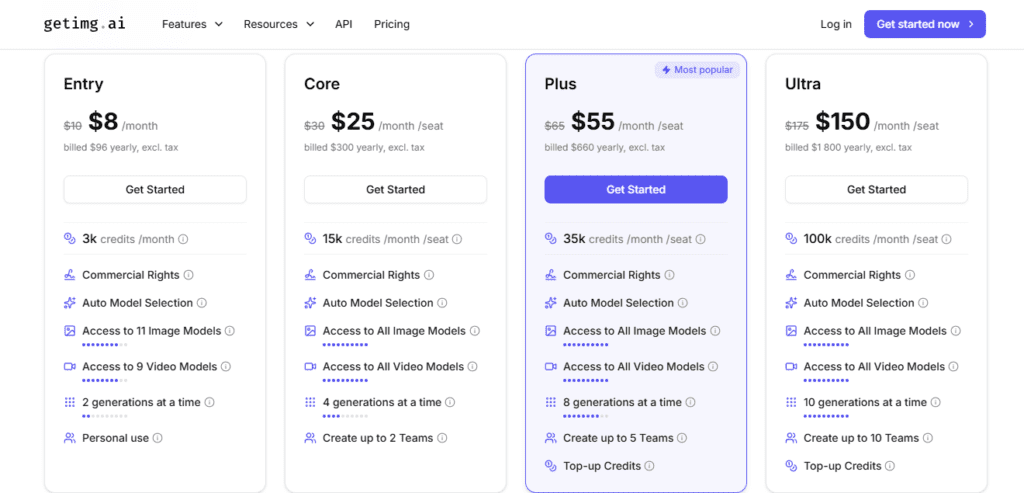
Task: Click info icon next to Core Create up to 2 Teams
Action: 442,438
